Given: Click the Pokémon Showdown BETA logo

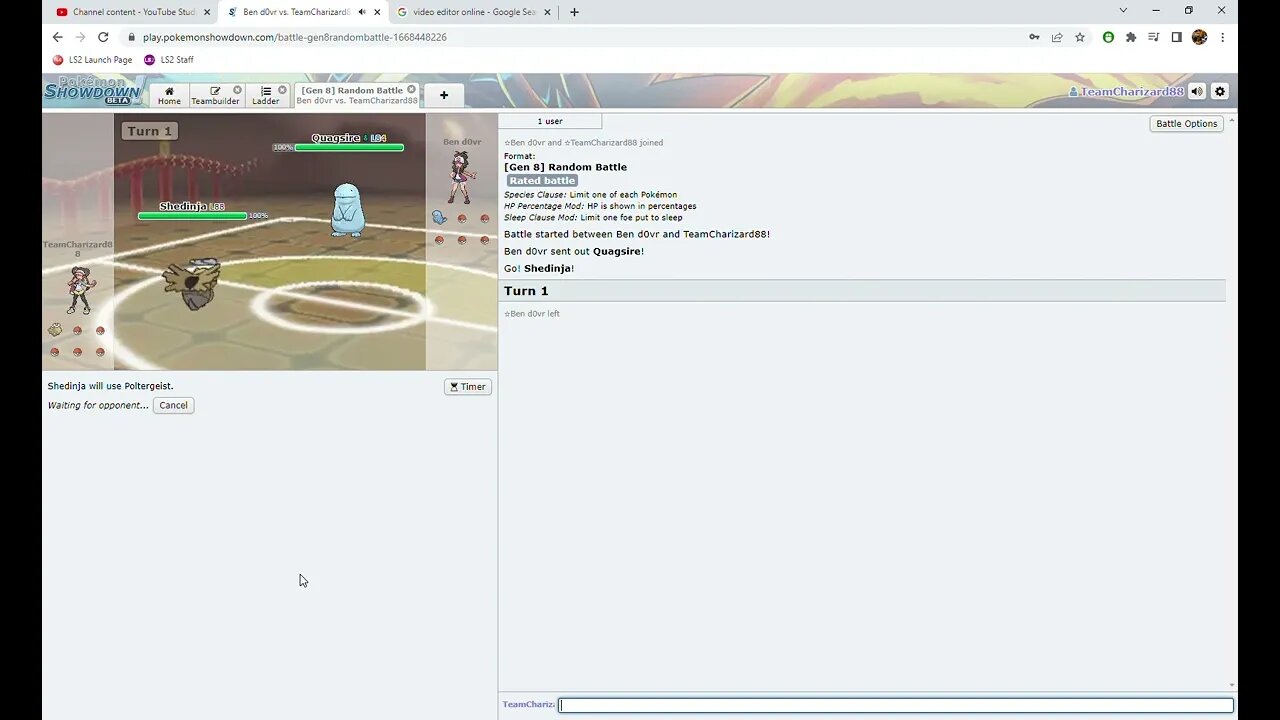Looking at the screenshot, I should [93, 91].
